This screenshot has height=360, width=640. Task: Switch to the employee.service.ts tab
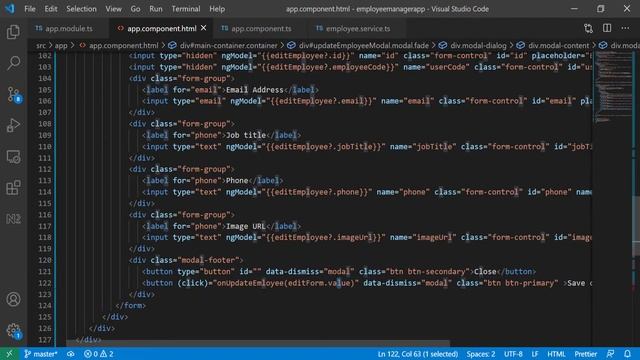tap(358, 28)
